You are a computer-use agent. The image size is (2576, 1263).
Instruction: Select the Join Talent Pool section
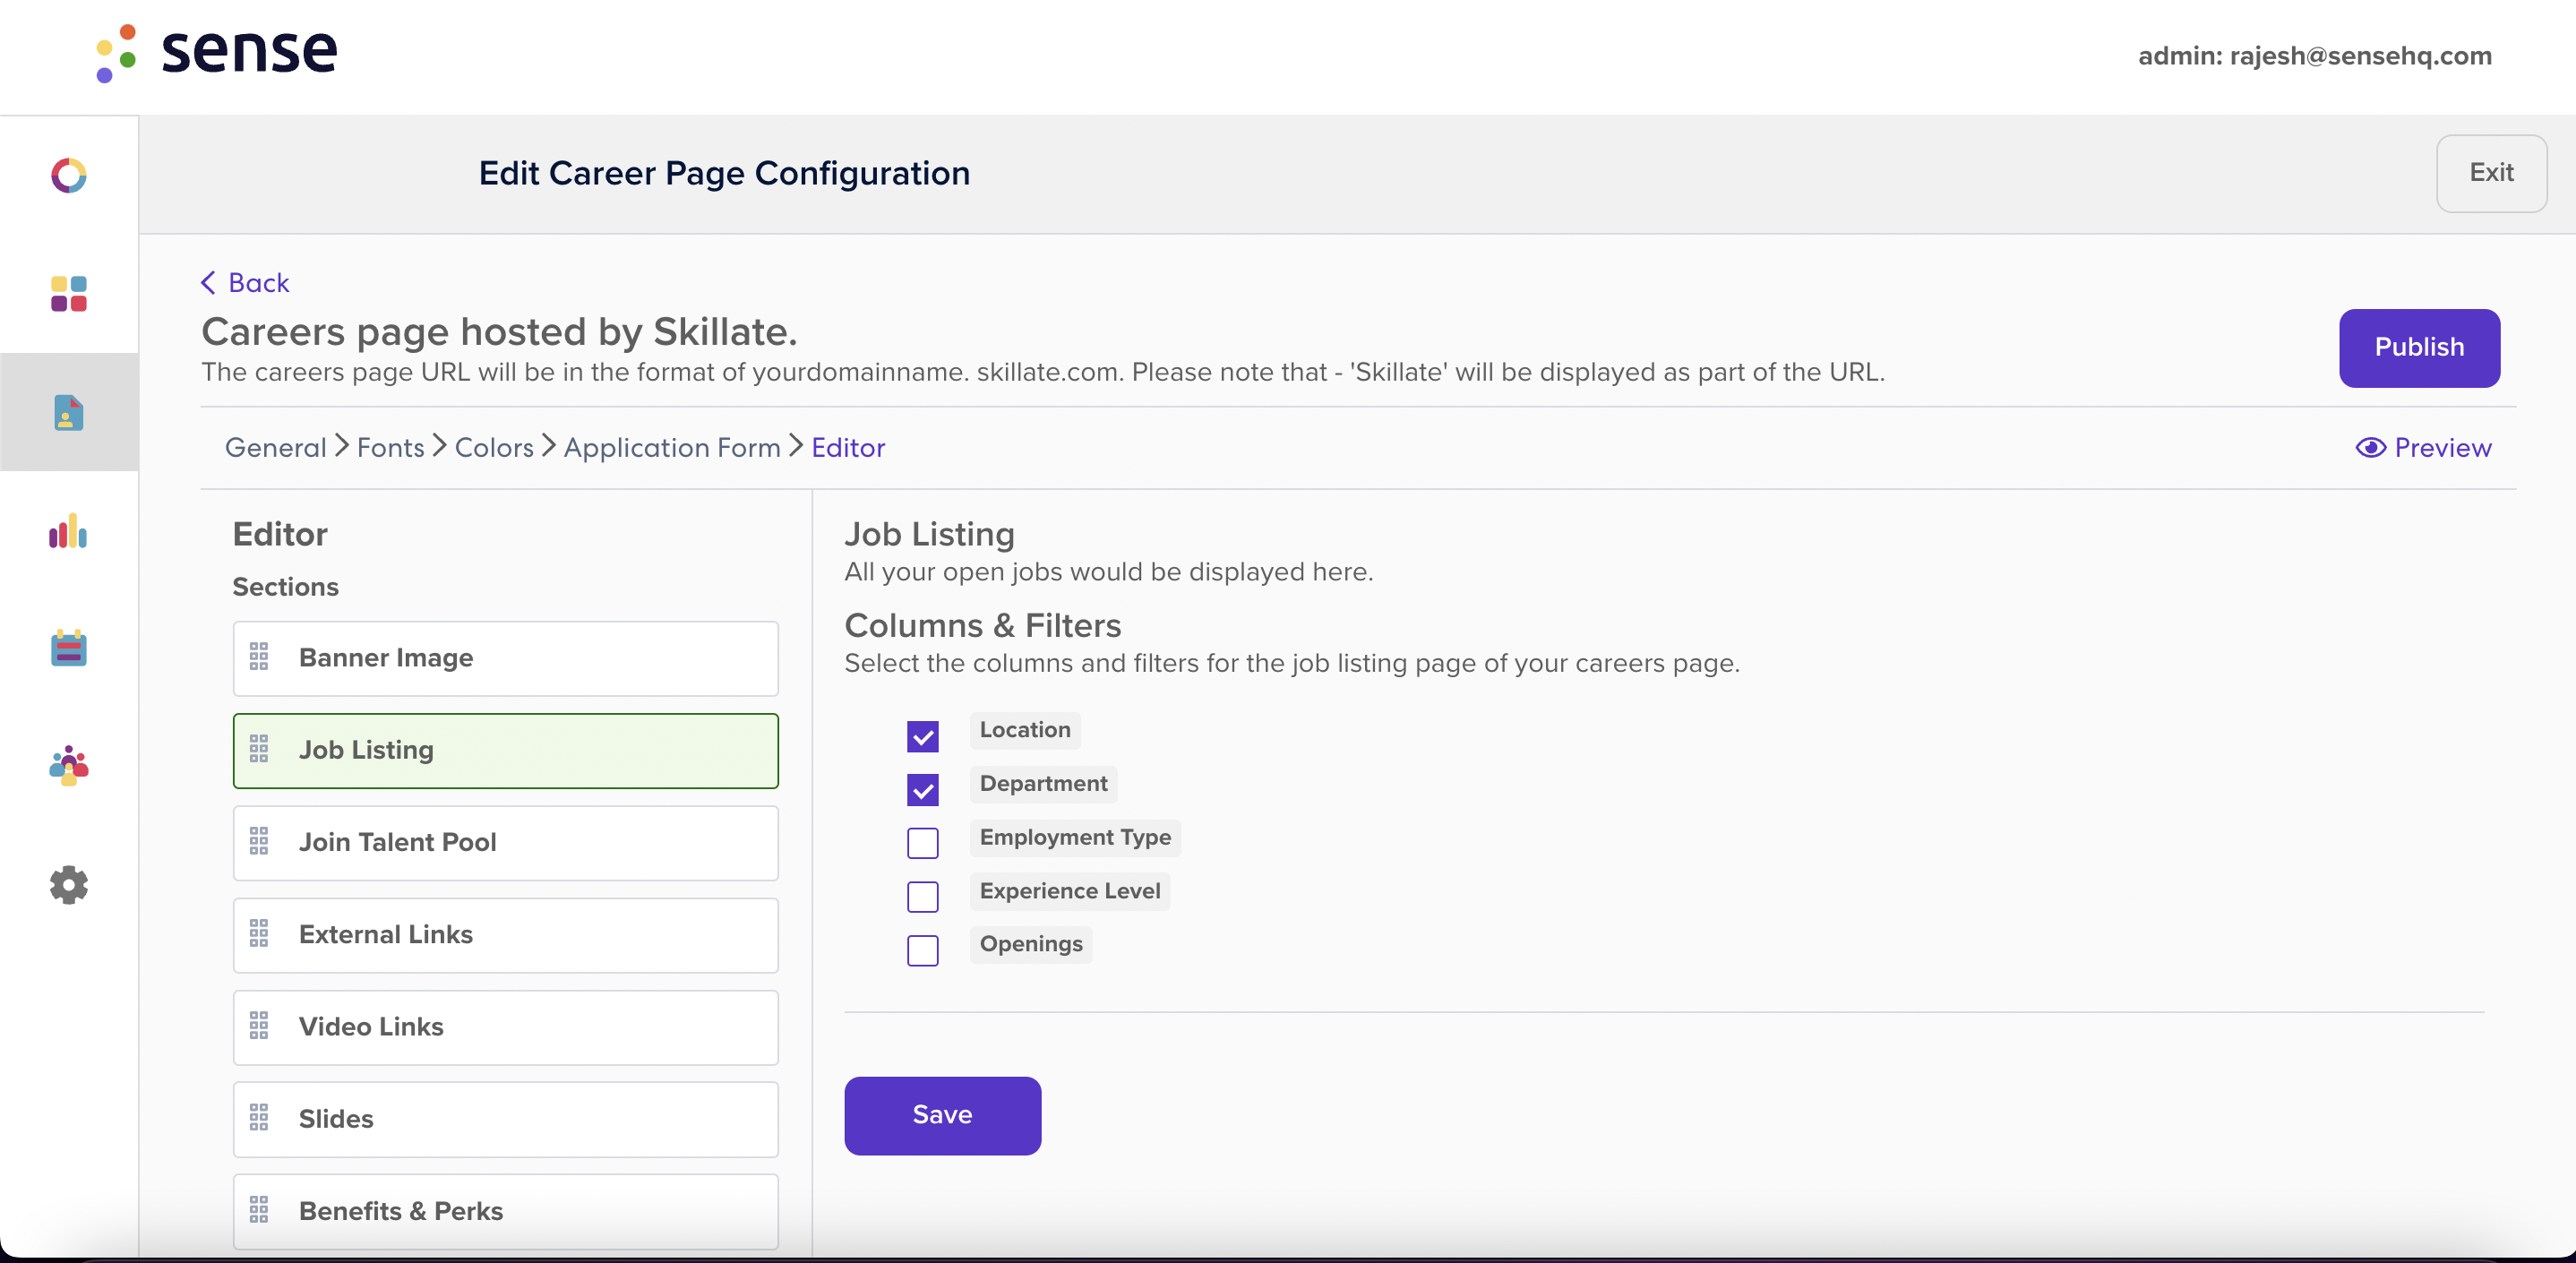tap(505, 843)
